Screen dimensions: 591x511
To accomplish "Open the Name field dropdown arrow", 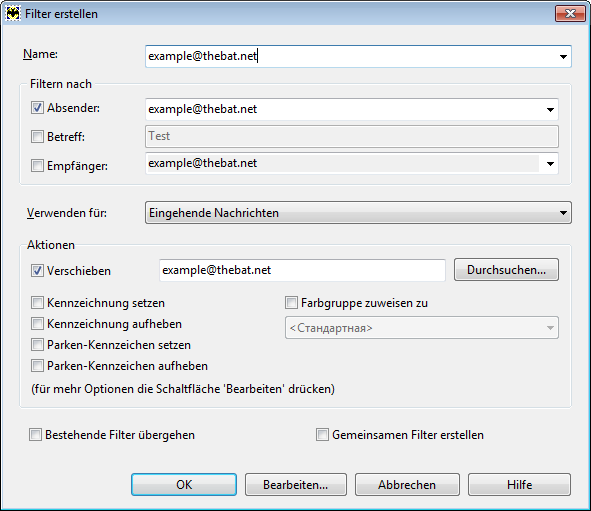I will (563, 57).
